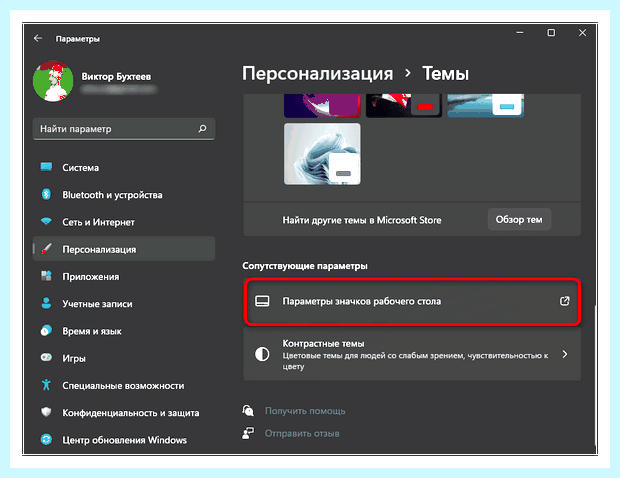This screenshot has width=620, height=478.
Task: Click the external link icon for desktop icons
Action: [x=565, y=301]
